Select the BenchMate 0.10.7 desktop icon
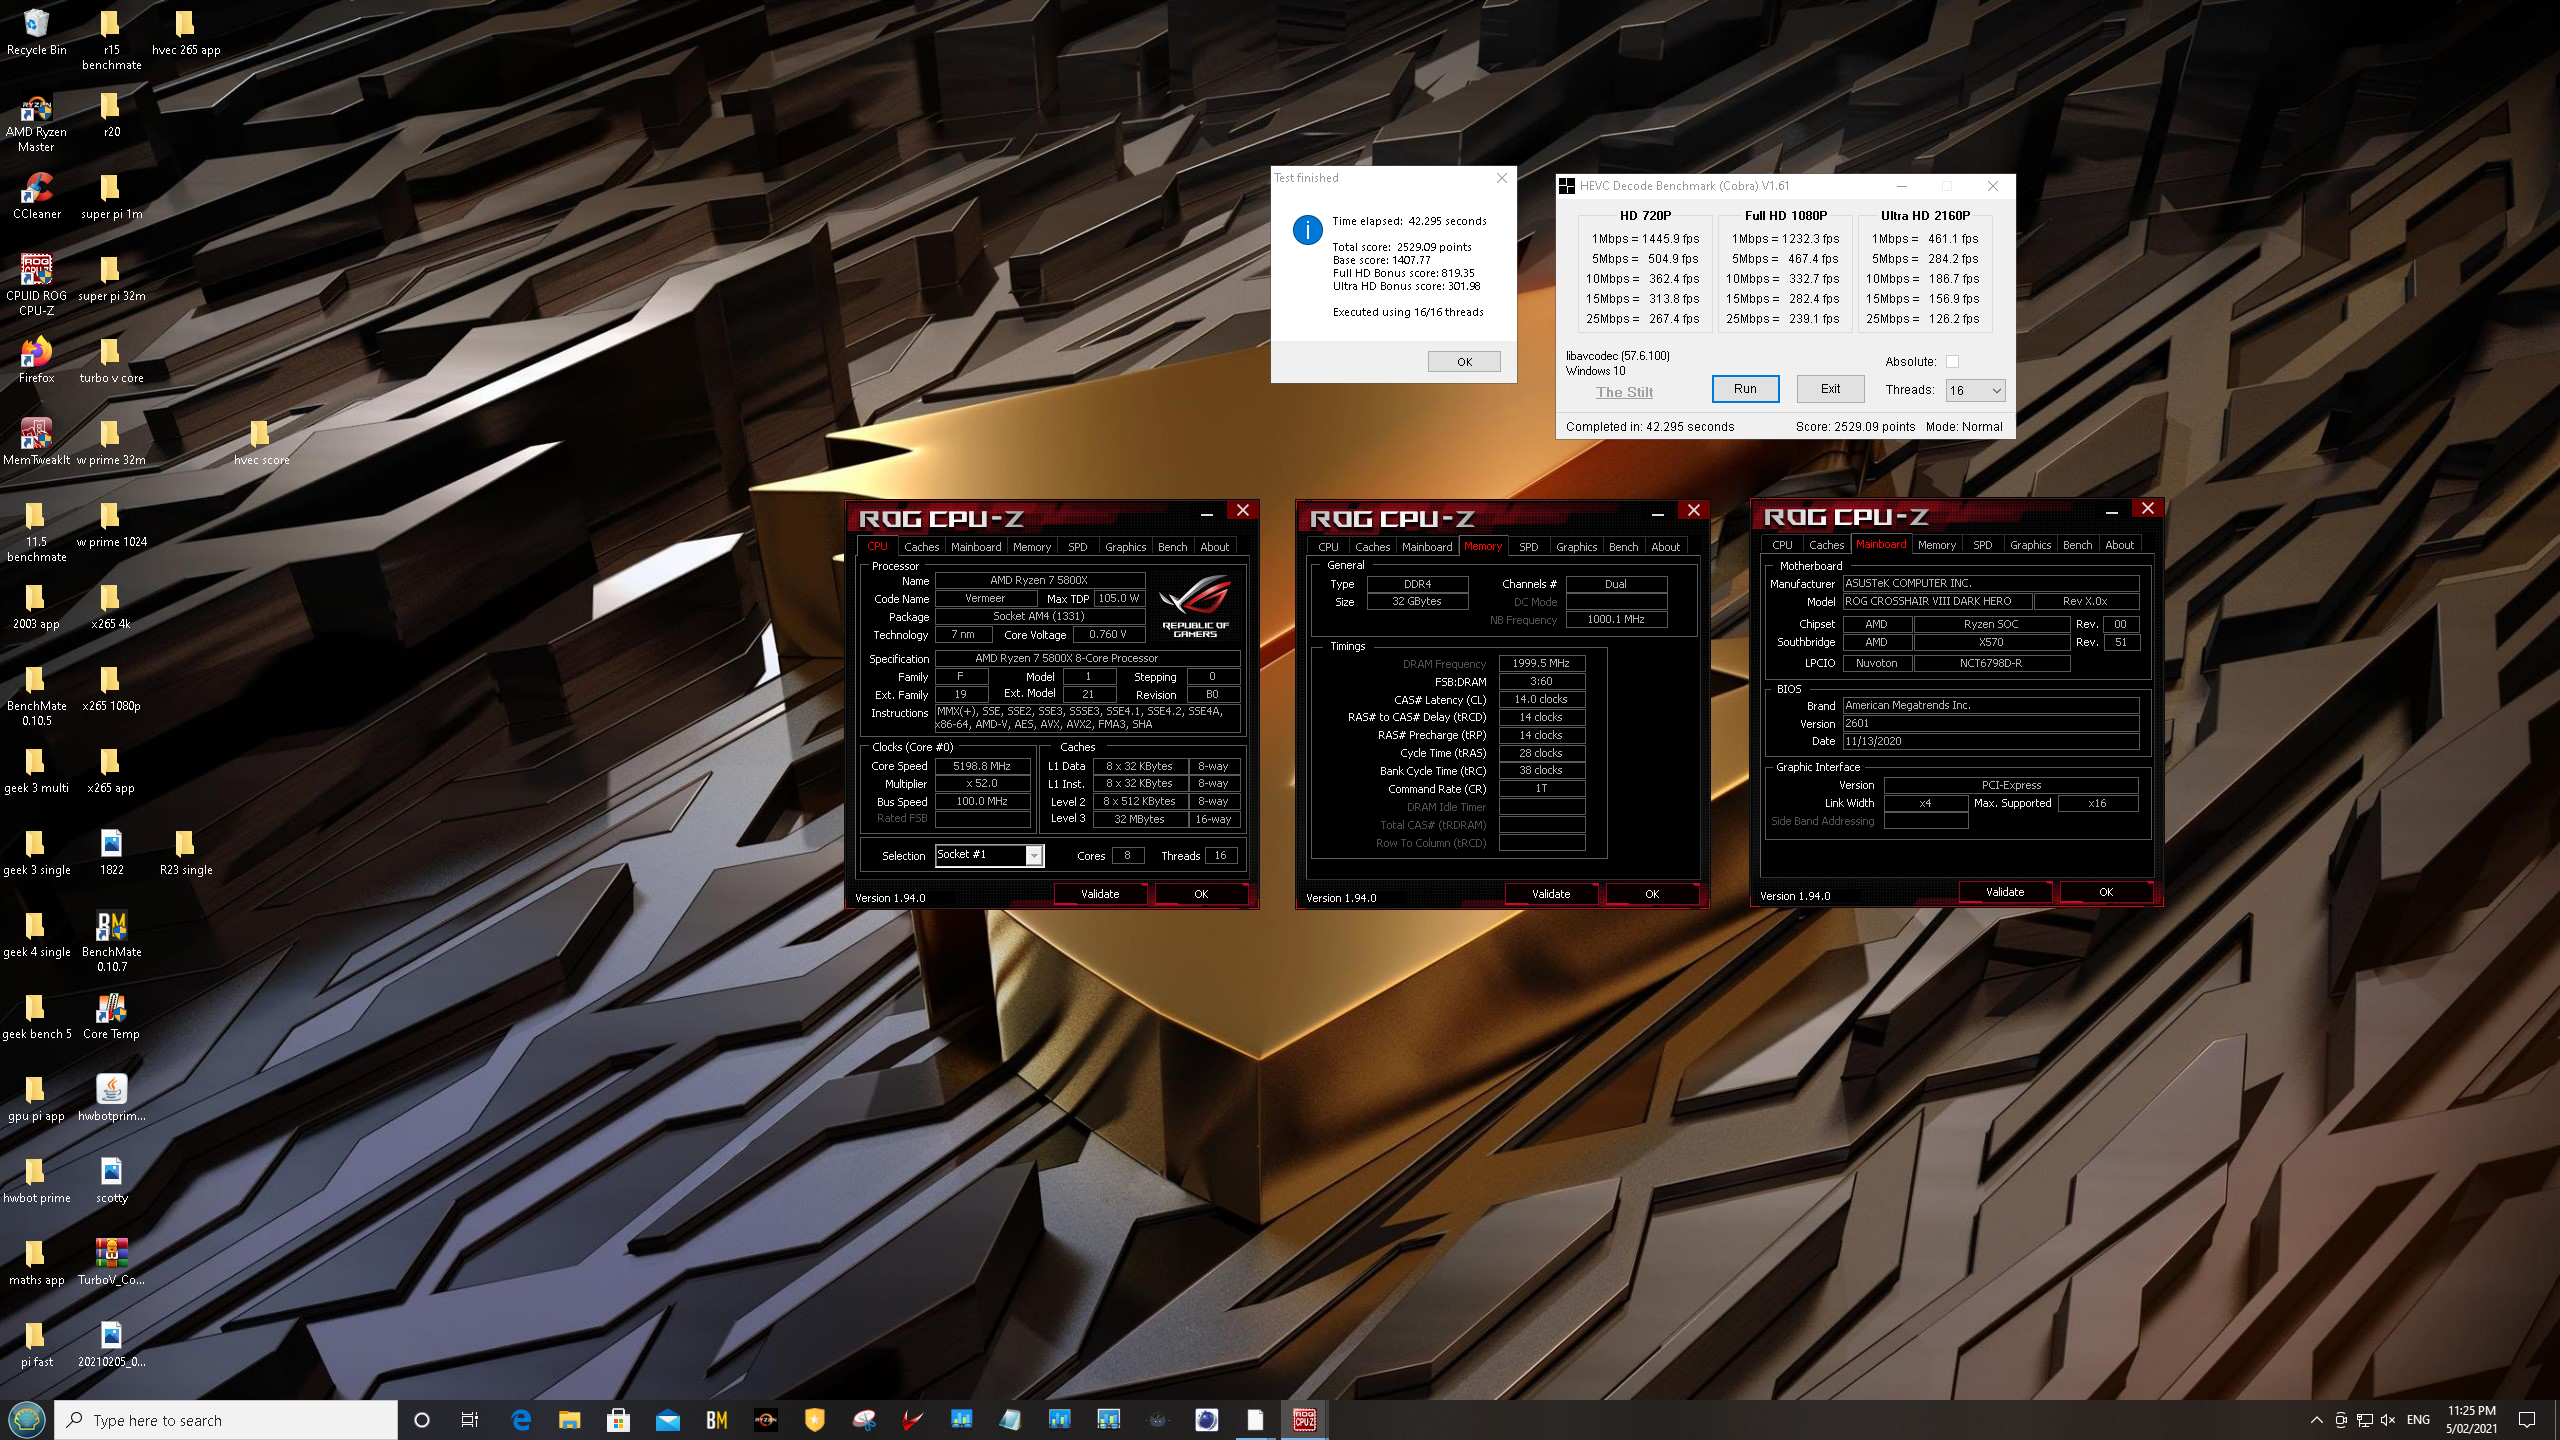The image size is (2560, 1440). tap(111, 941)
